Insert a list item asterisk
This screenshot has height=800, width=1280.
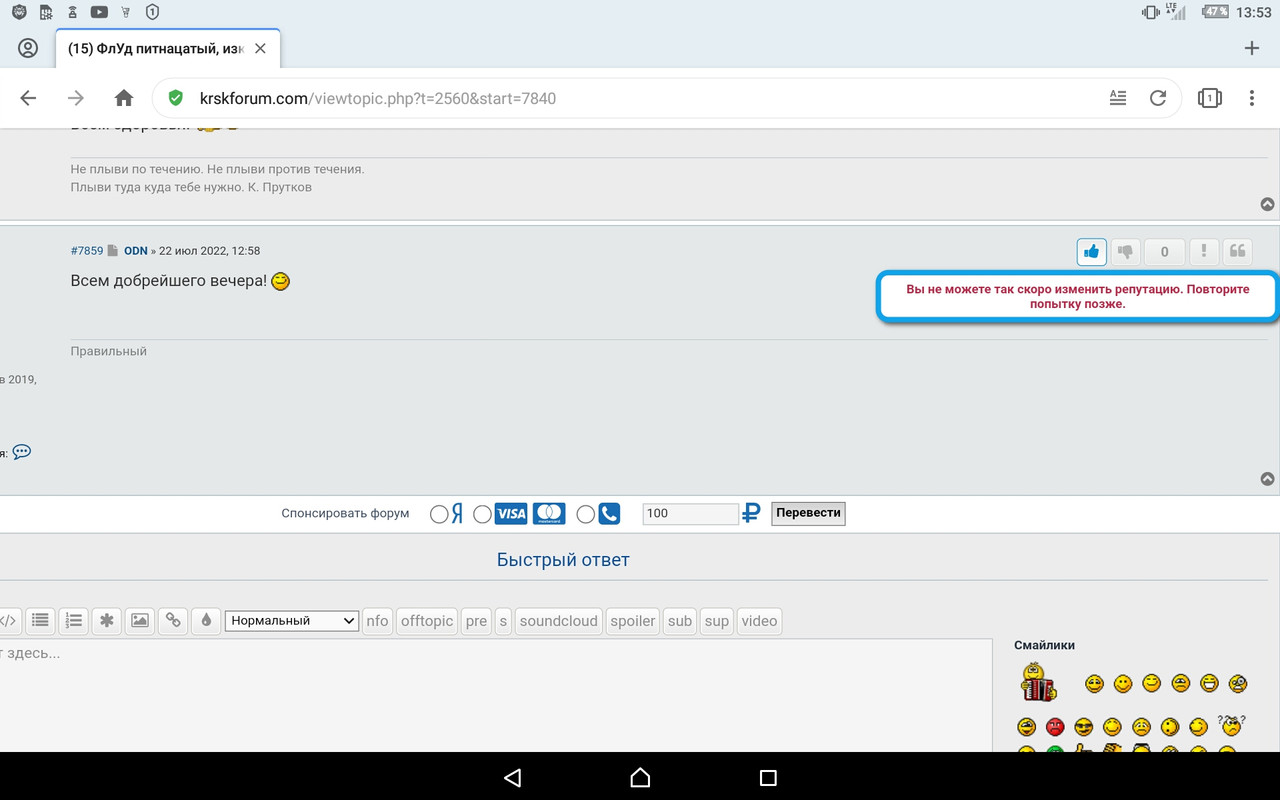pyautogui.click(x=106, y=621)
